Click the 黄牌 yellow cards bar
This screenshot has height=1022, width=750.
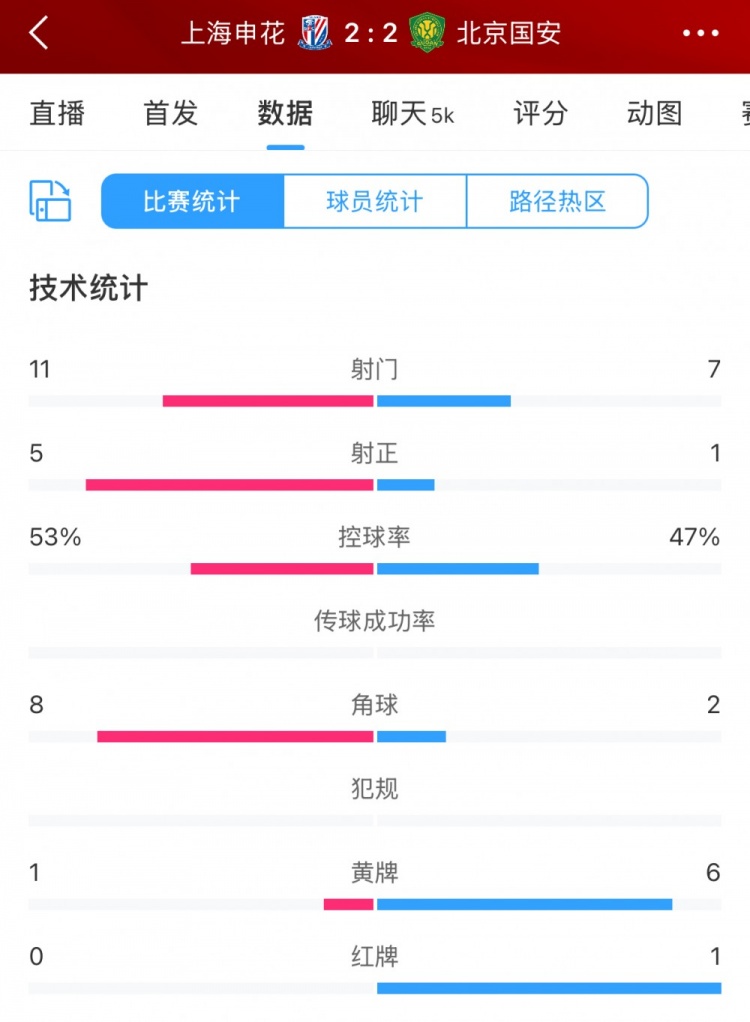tap(375, 903)
